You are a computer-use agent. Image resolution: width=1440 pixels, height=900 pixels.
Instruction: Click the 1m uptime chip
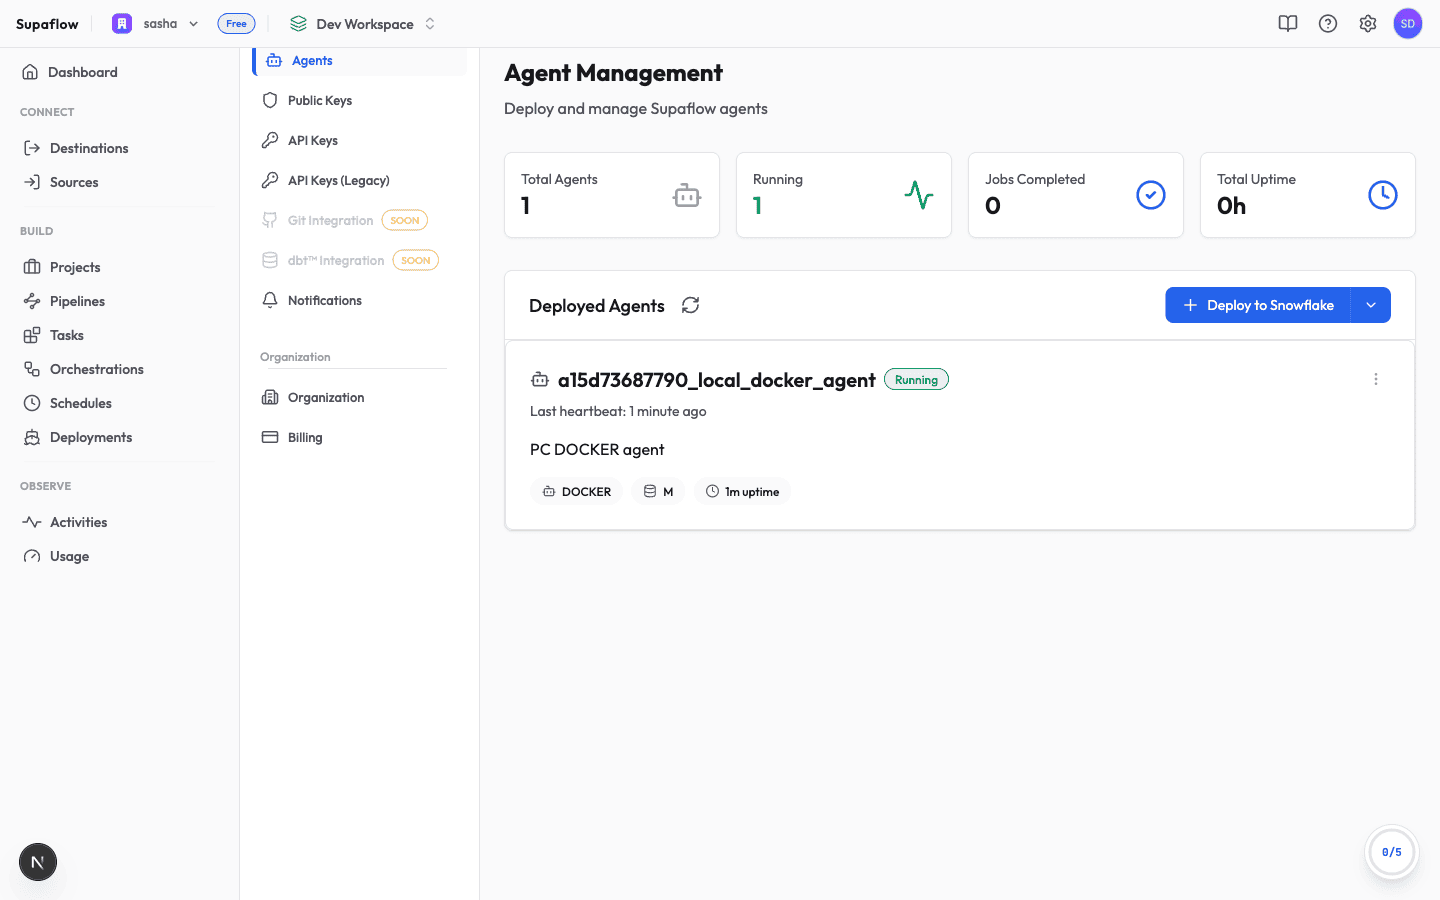(x=742, y=491)
